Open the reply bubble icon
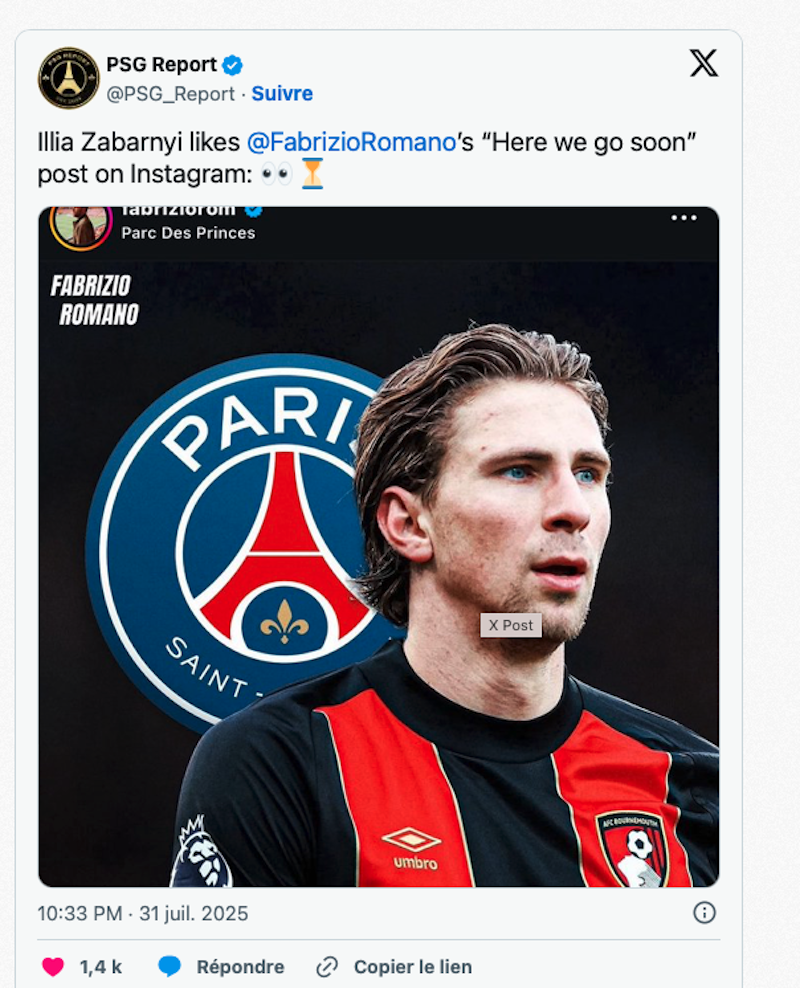 point(168,966)
